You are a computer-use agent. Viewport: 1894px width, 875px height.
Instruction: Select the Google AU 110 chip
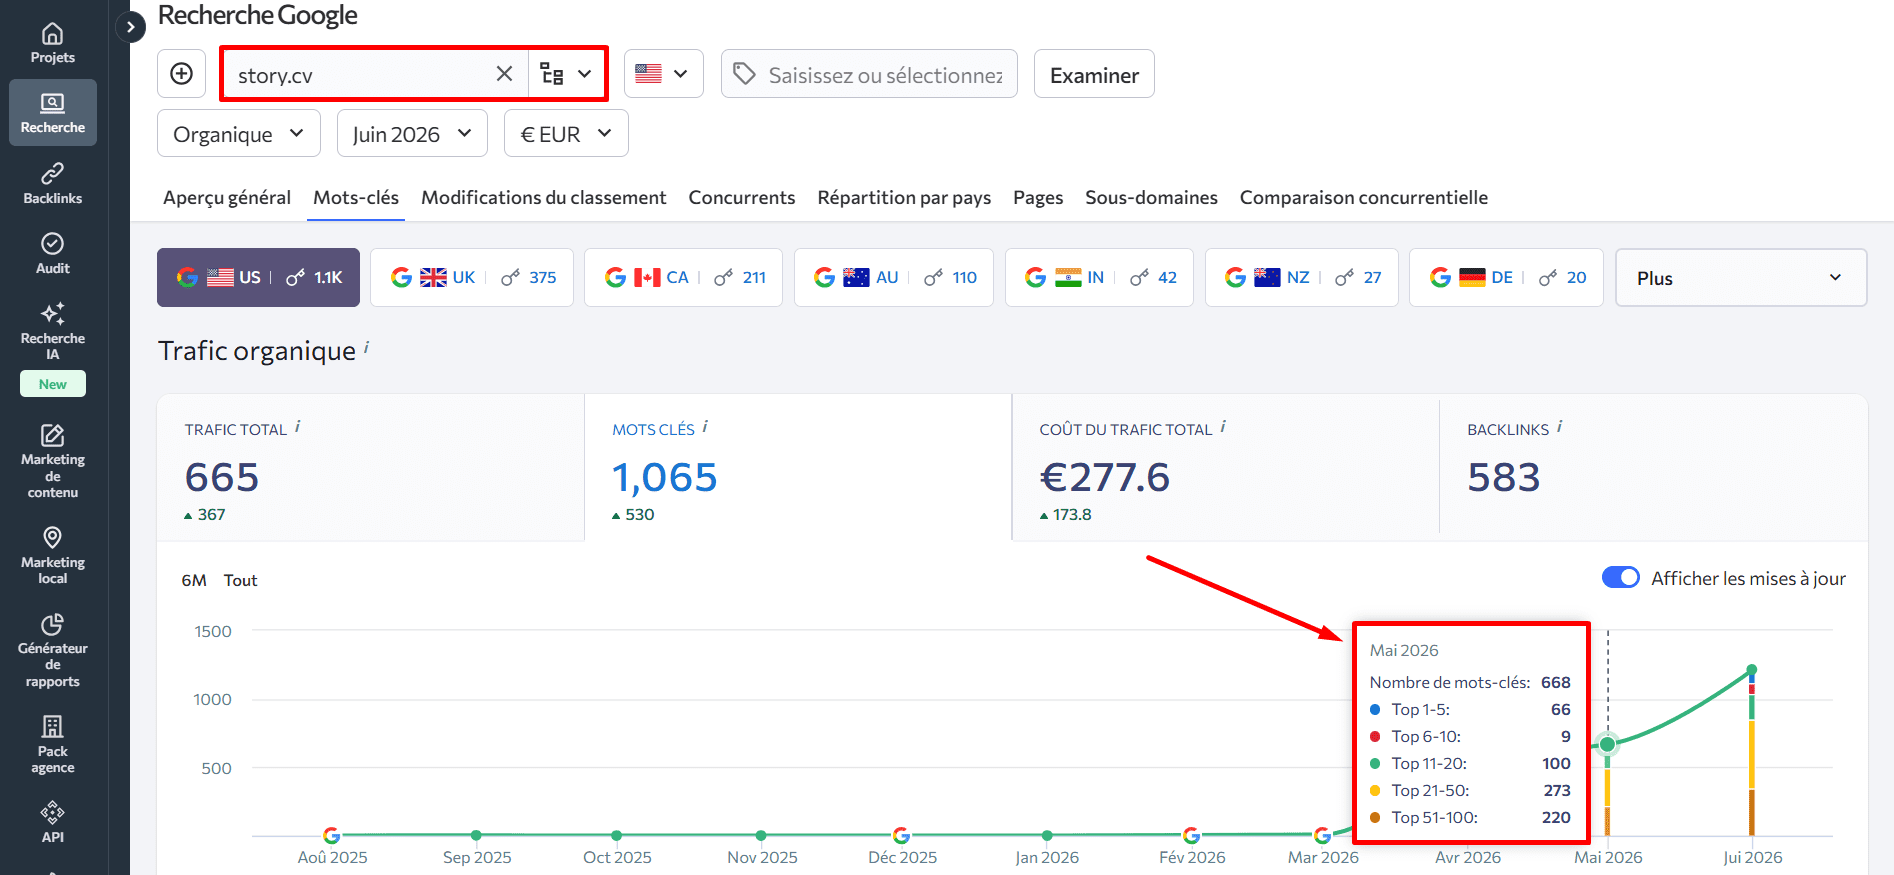click(894, 277)
